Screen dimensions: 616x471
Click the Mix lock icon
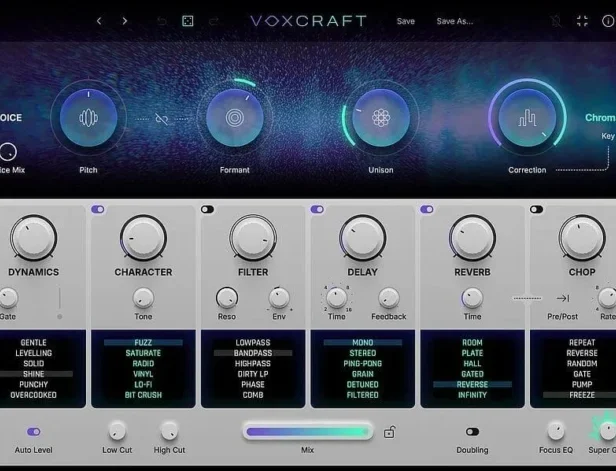tap(389, 432)
